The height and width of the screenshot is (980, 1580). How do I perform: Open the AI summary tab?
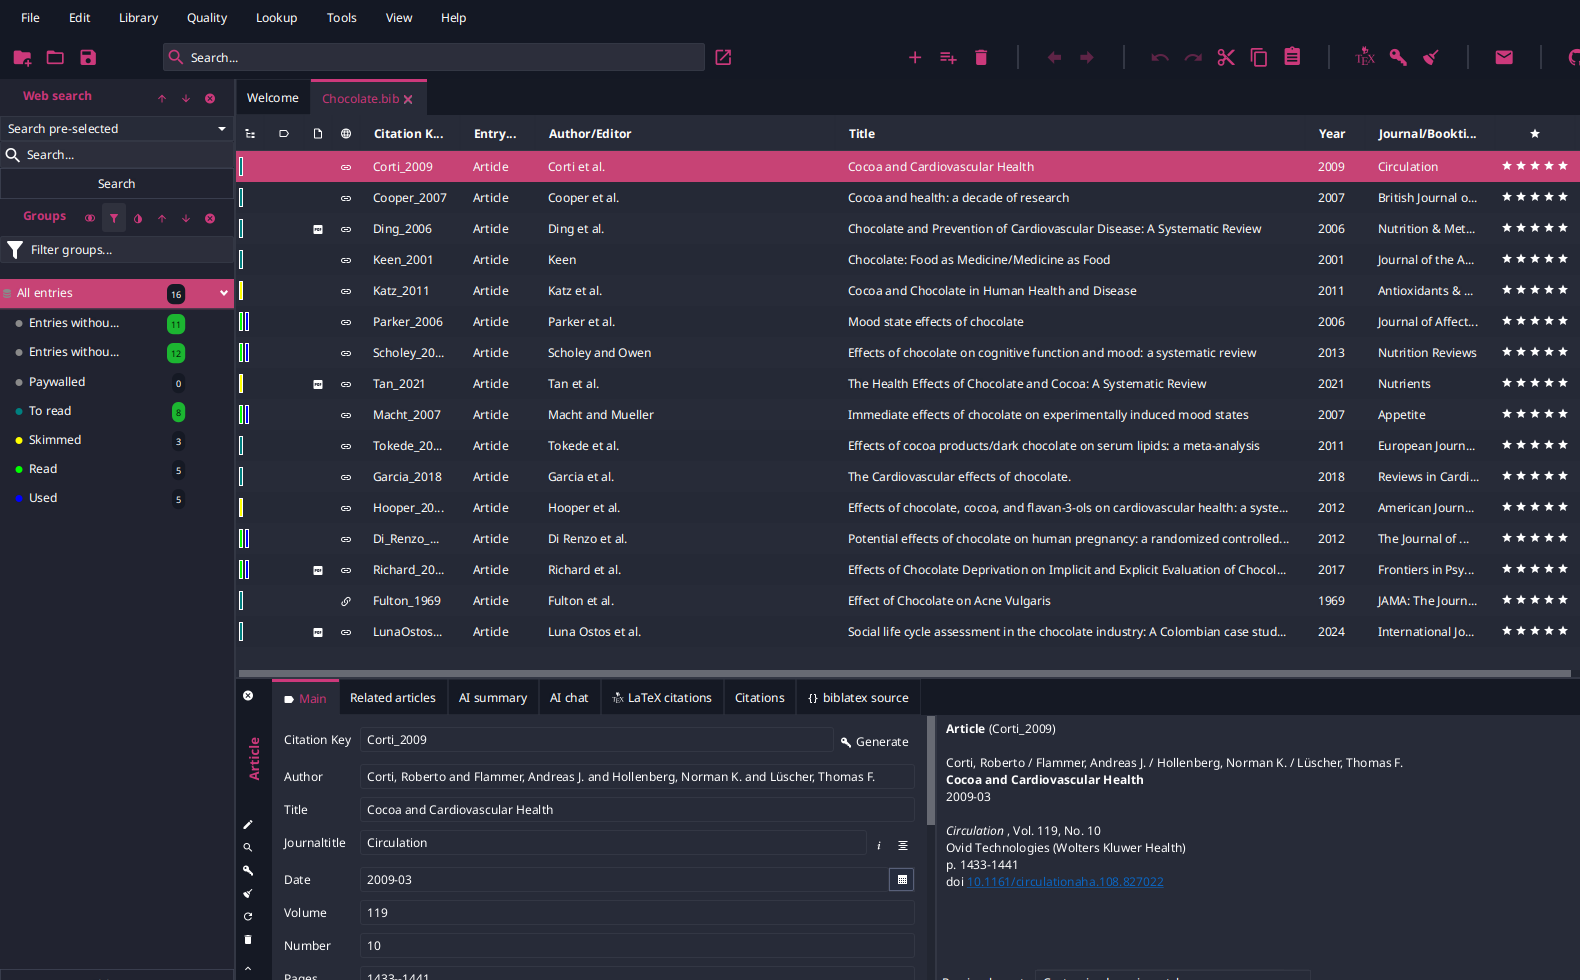pyautogui.click(x=493, y=698)
